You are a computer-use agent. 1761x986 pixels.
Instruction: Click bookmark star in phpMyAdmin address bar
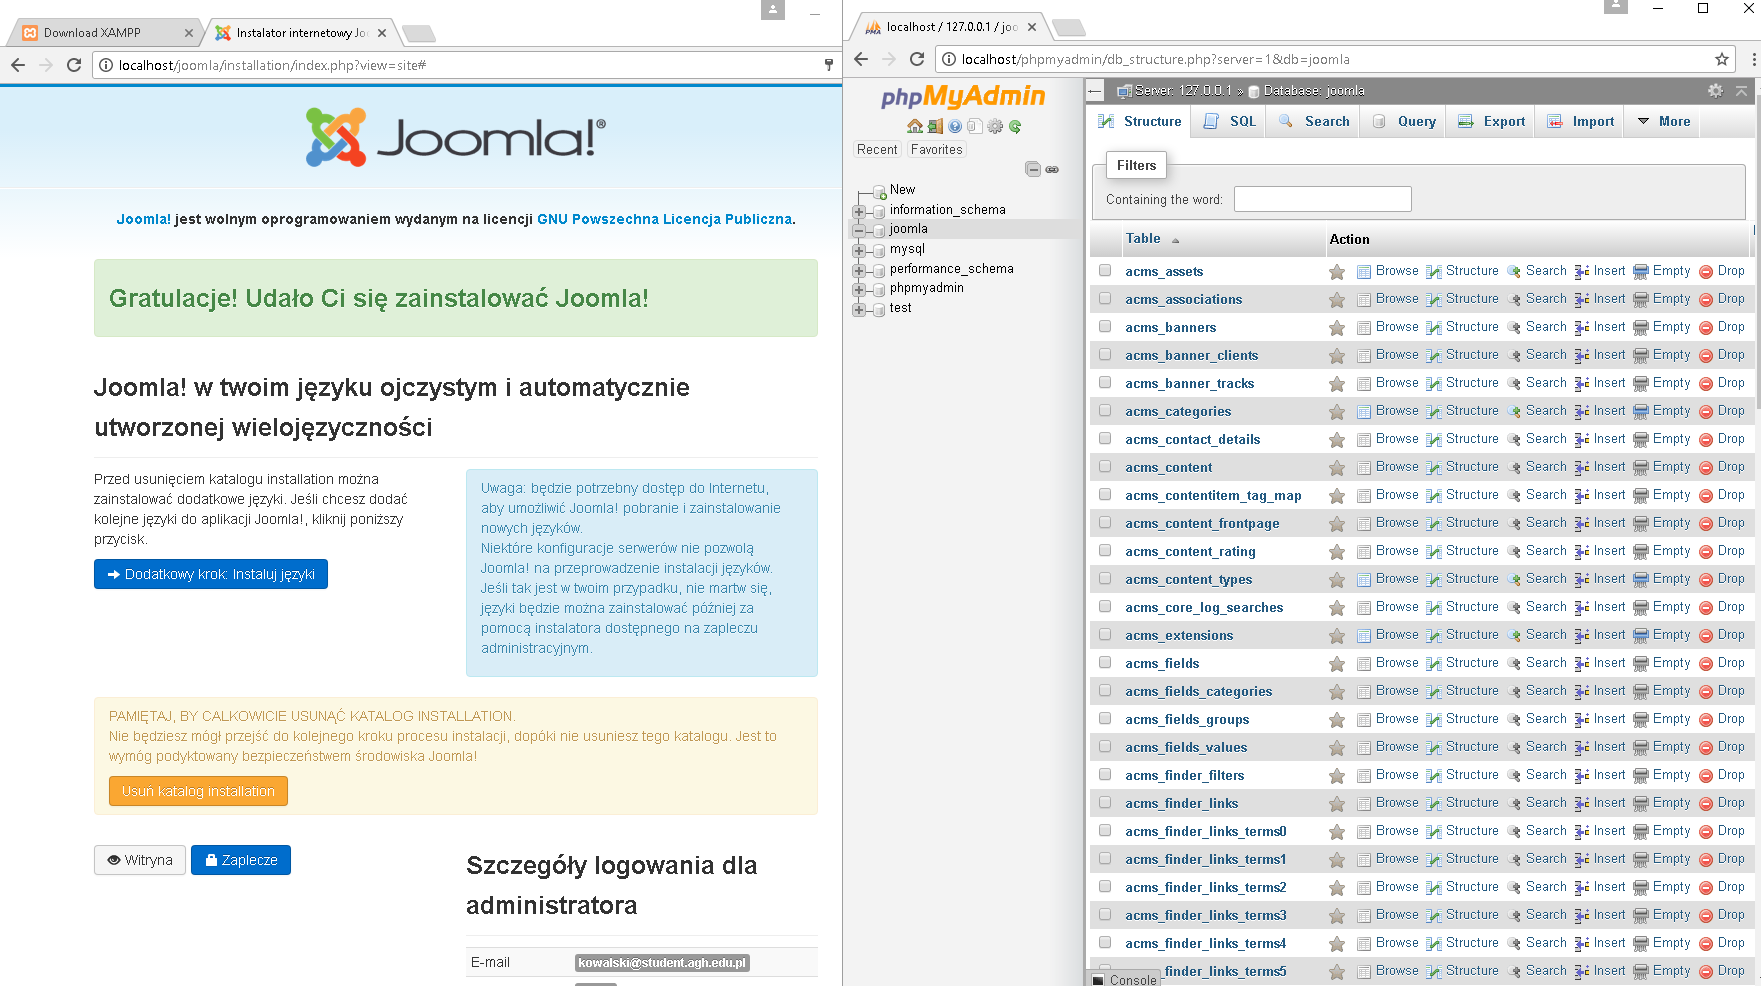coord(1722,59)
